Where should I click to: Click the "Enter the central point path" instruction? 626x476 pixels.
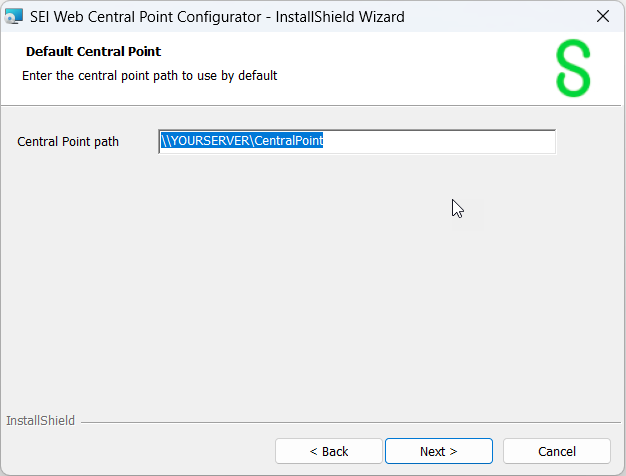(x=149, y=75)
